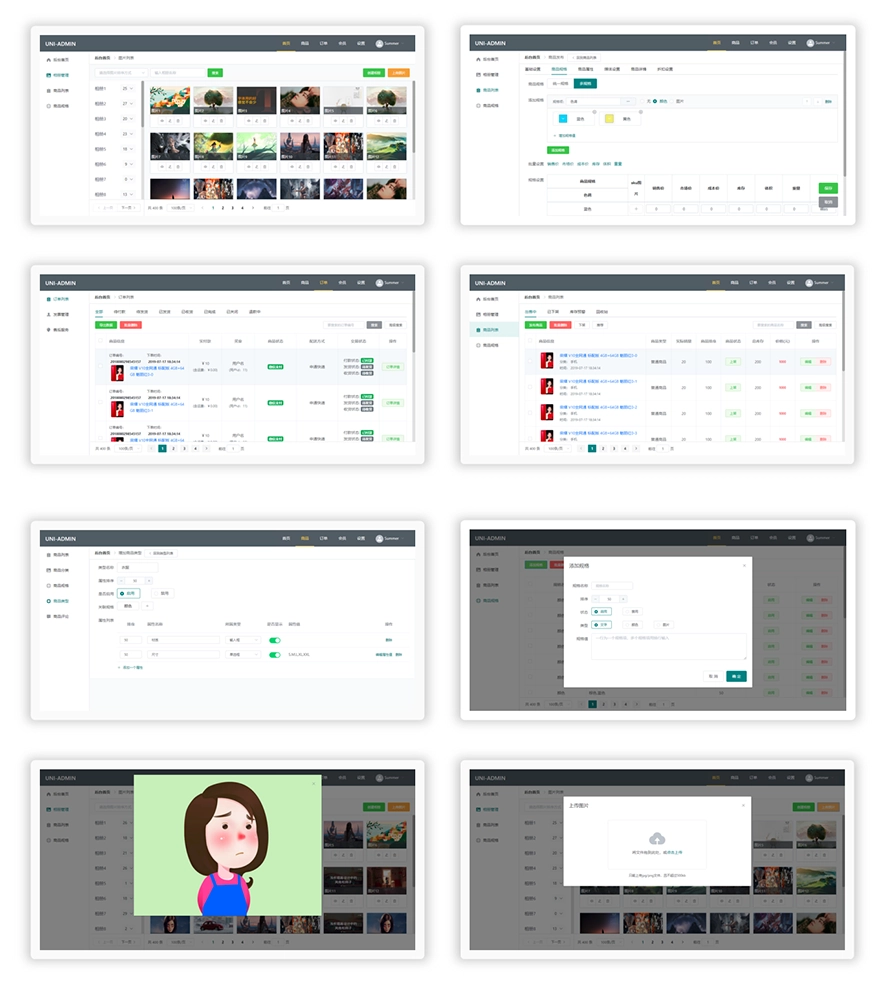Tick the select-all checkbox in the product list header

click(530, 341)
